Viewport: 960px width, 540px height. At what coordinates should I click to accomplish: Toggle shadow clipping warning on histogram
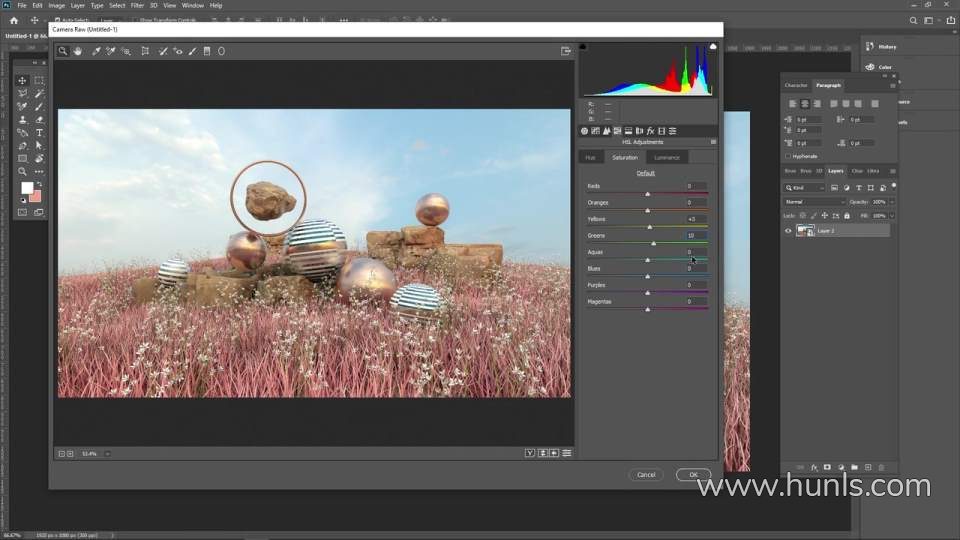584,47
